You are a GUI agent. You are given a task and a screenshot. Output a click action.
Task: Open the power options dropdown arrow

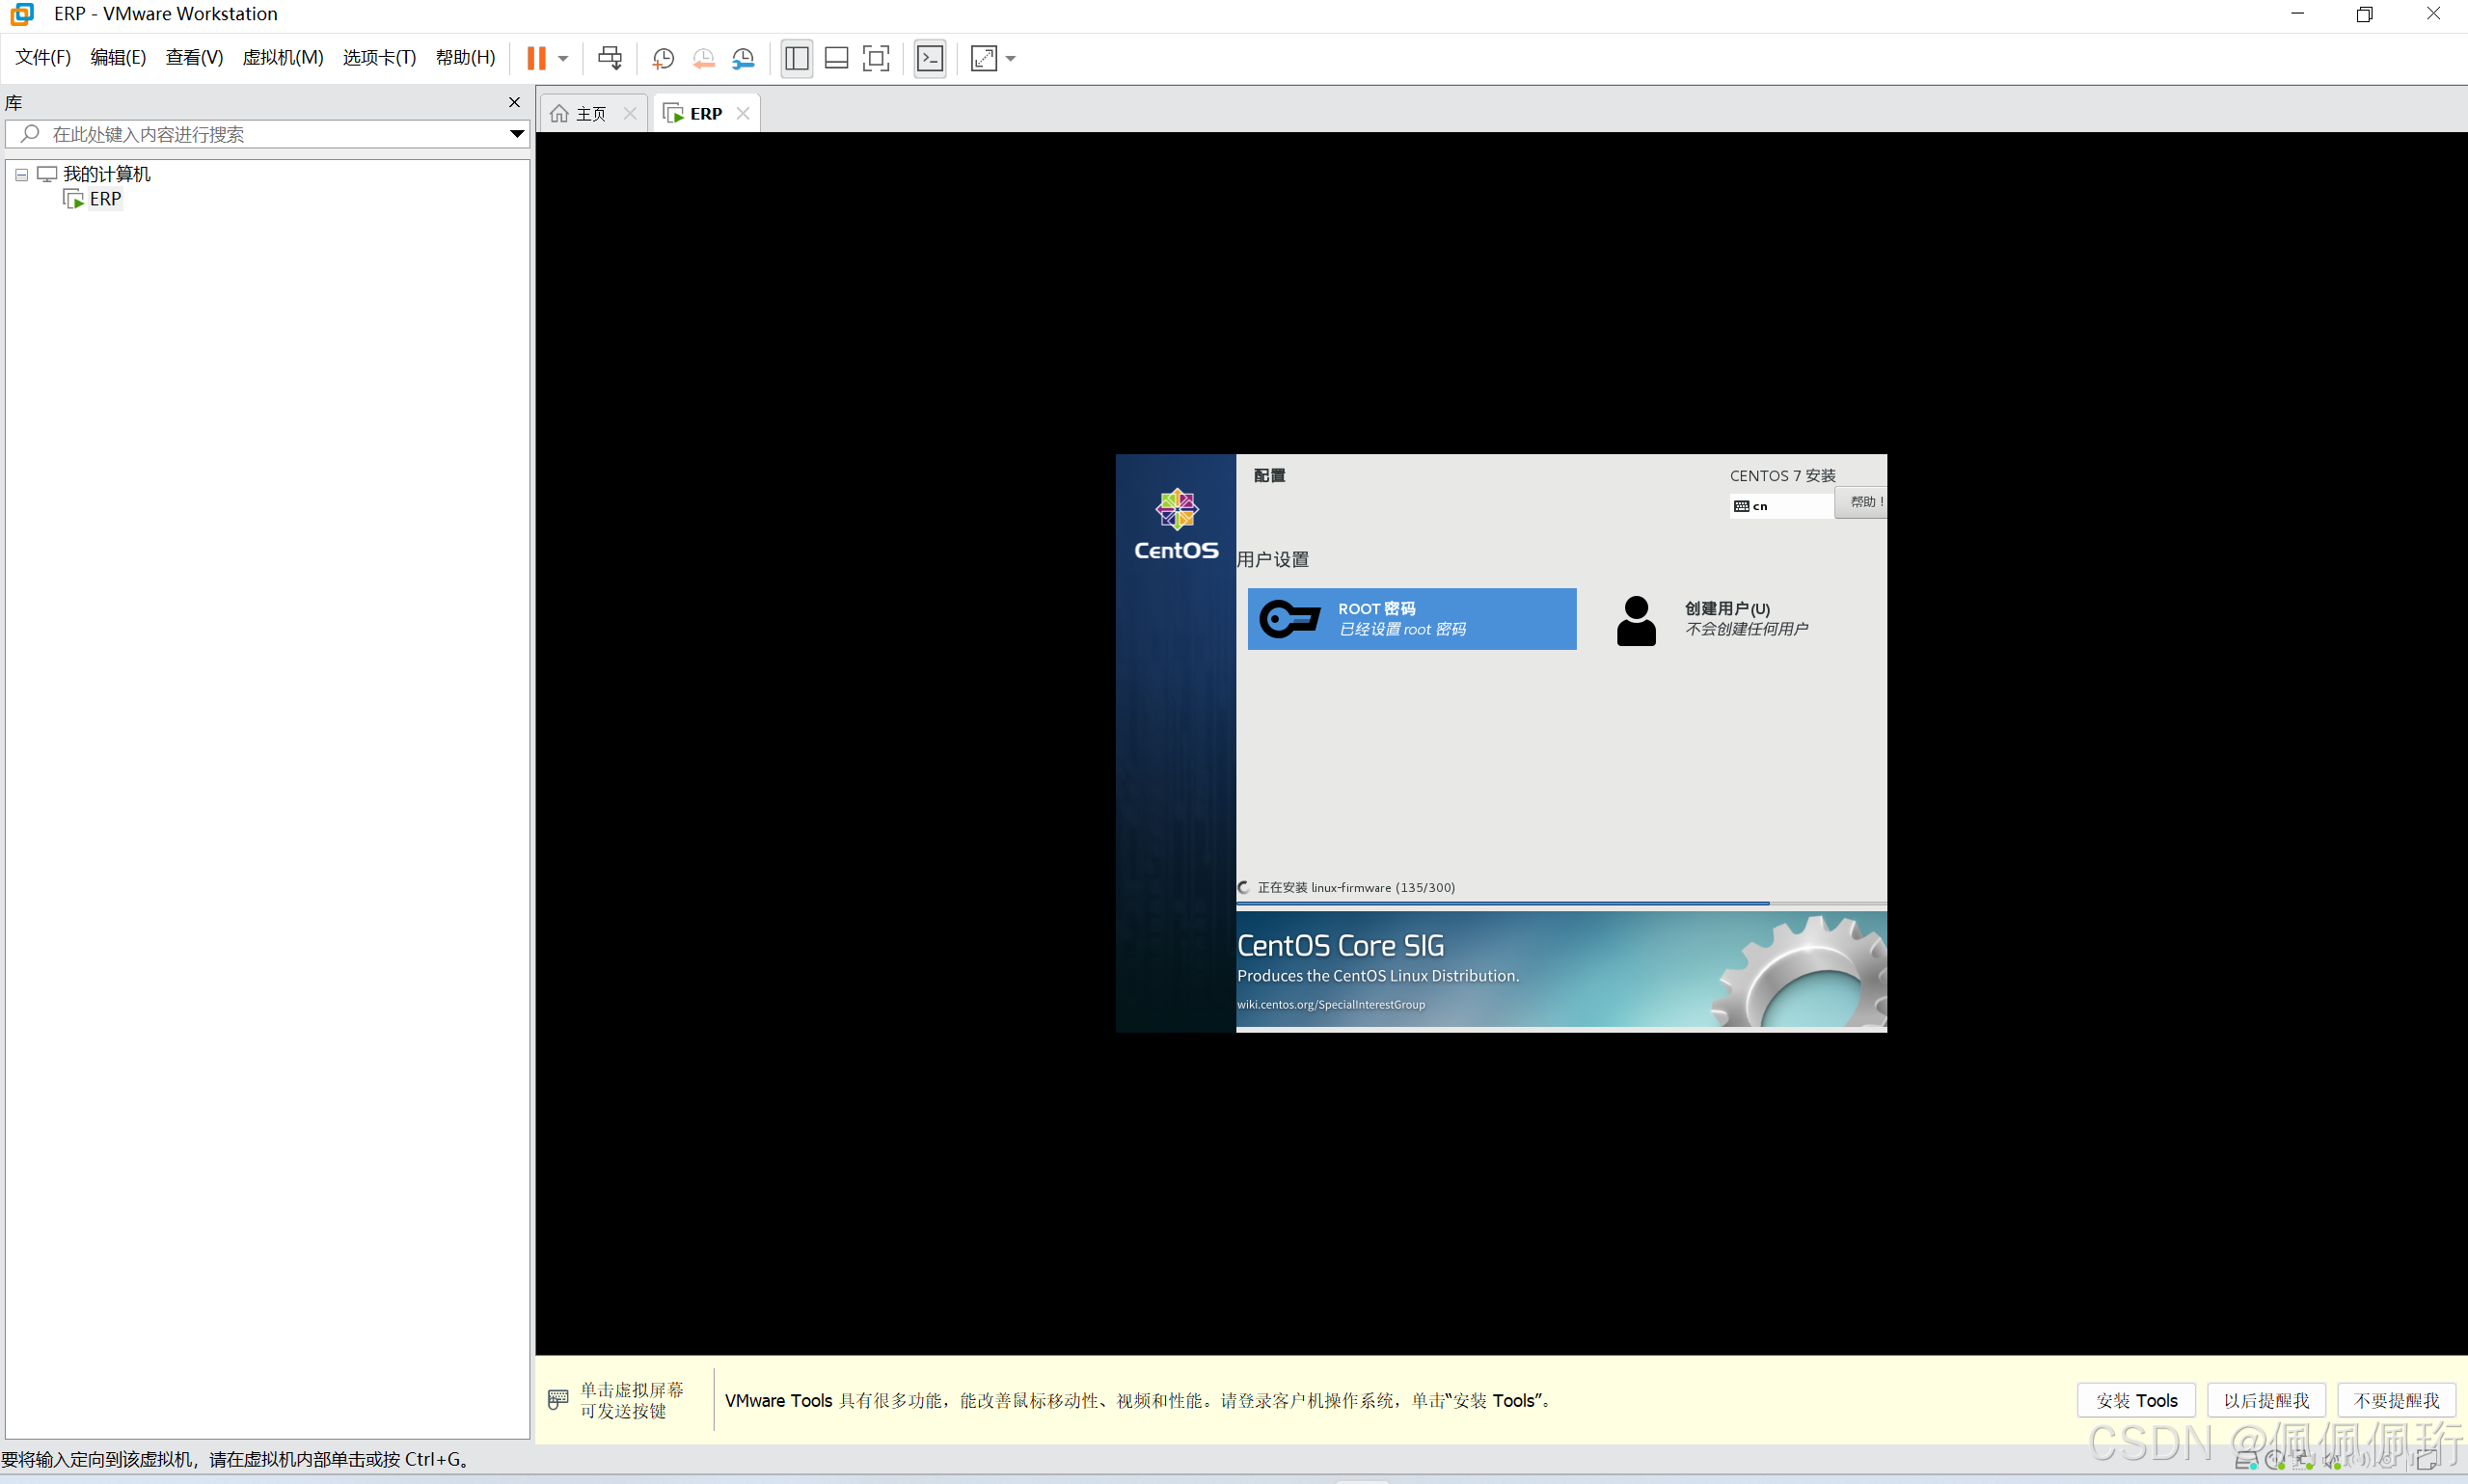point(563,58)
